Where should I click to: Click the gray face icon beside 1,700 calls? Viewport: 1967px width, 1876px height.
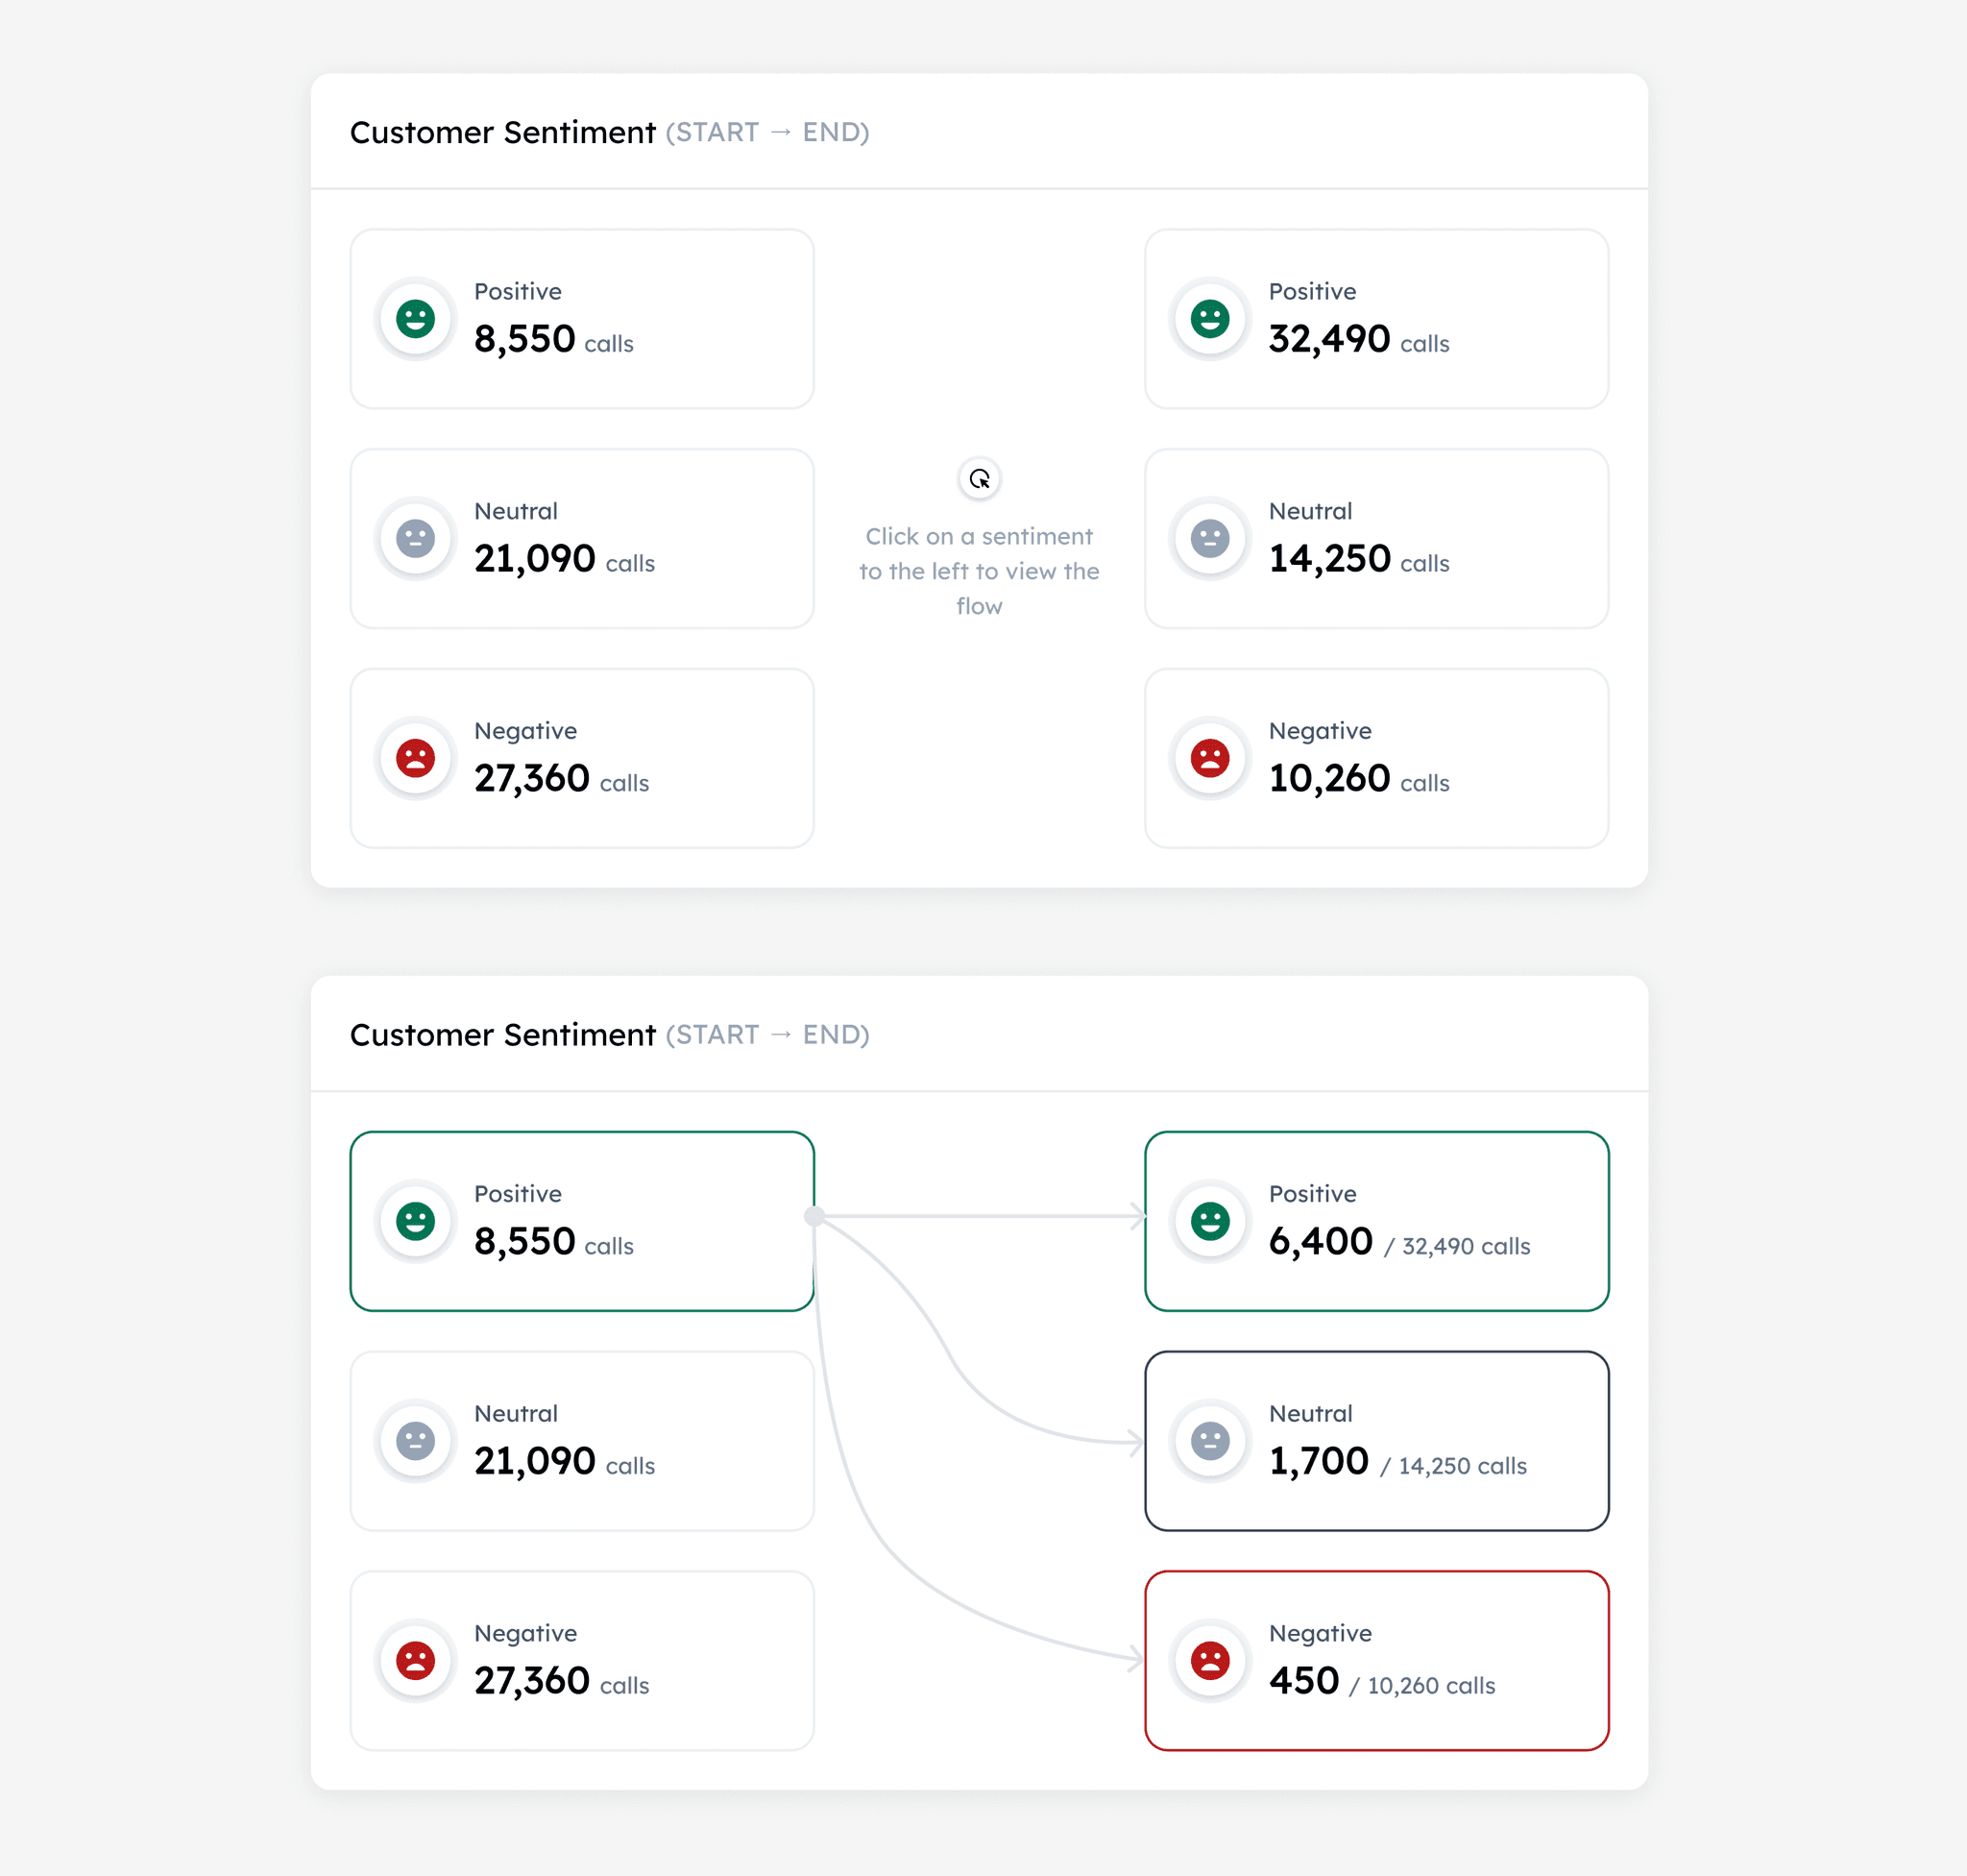click(x=1210, y=1441)
